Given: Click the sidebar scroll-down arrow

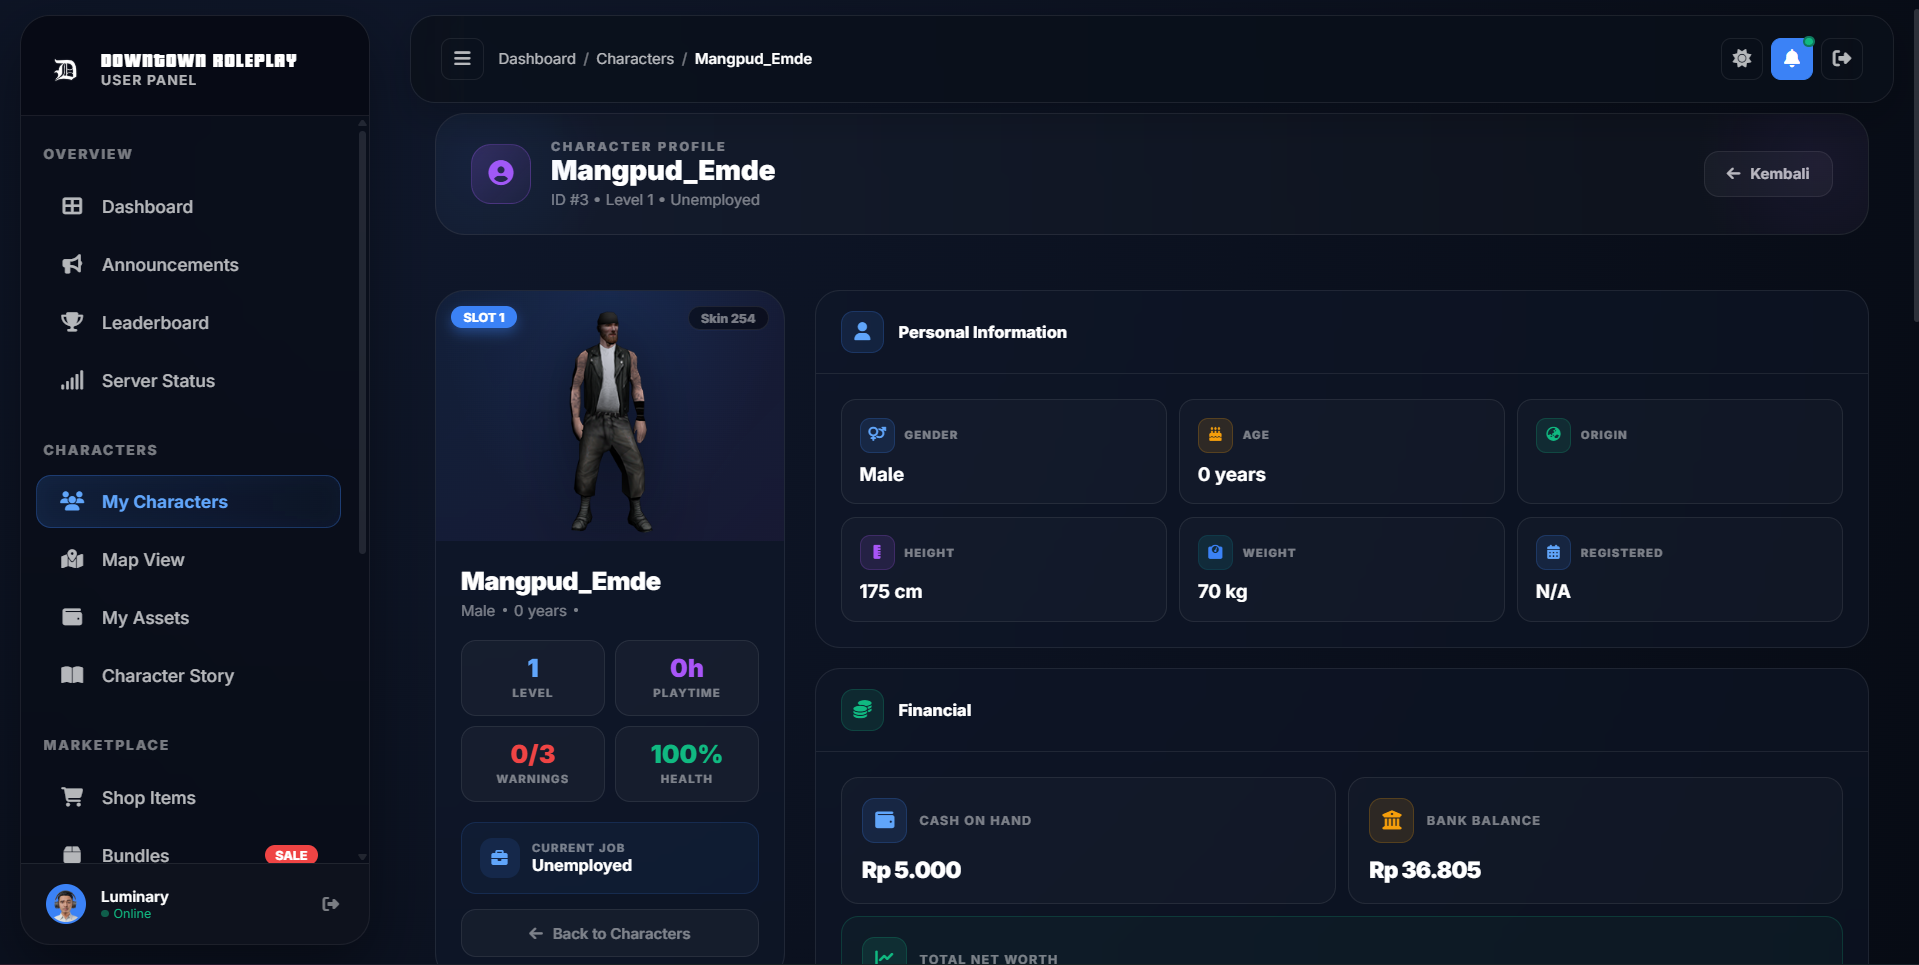Looking at the screenshot, I should tap(362, 857).
